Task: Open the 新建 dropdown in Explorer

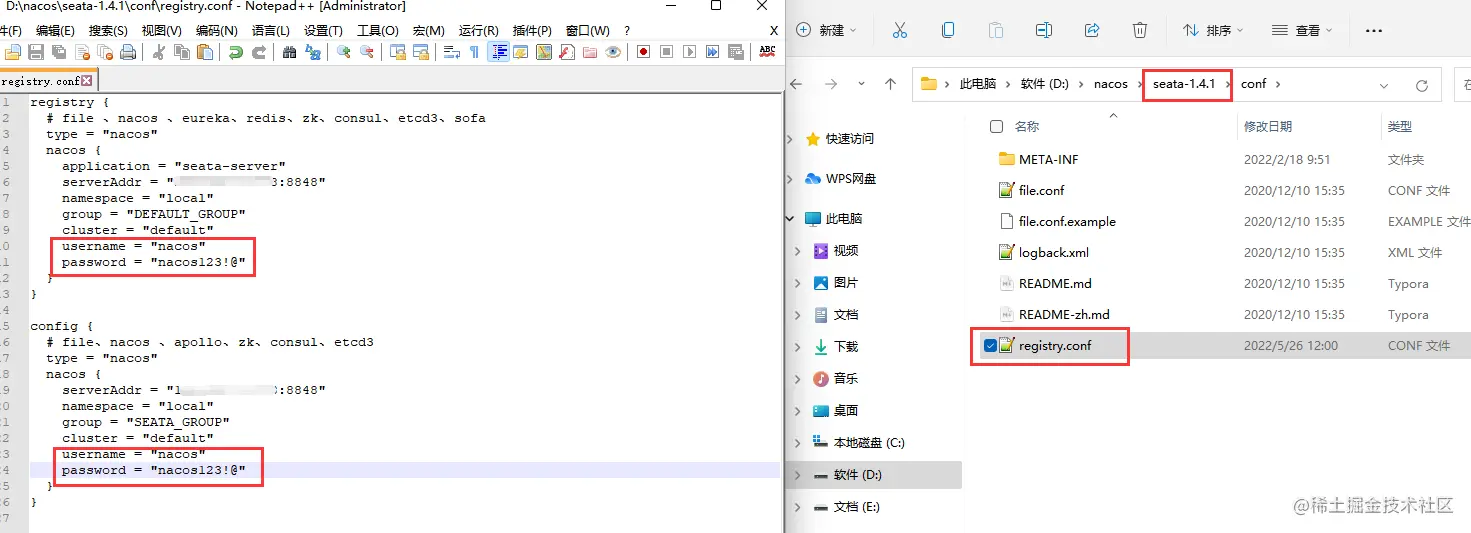Action: [826, 30]
